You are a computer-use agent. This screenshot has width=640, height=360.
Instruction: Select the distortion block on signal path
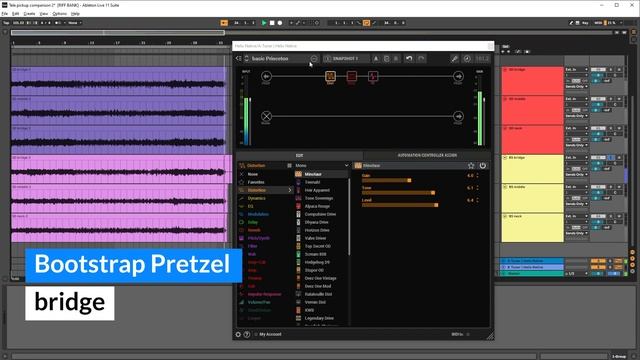(330, 76)
